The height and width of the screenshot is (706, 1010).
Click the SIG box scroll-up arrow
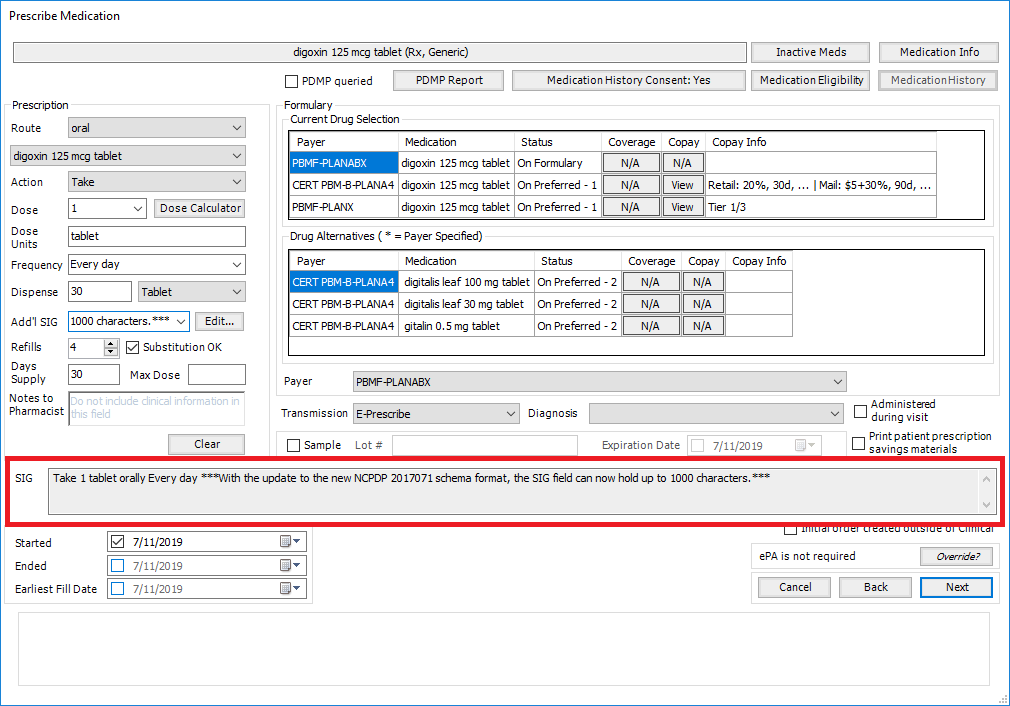[986, 479]
